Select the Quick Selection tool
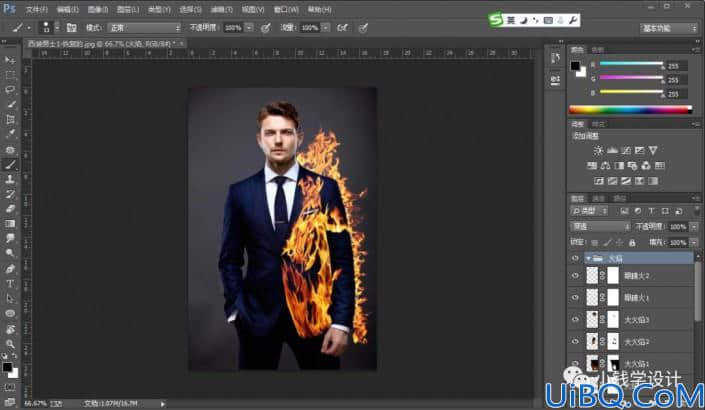Viewport: 705px width, 410px height. pyautogui.click(x=10, y=104)
